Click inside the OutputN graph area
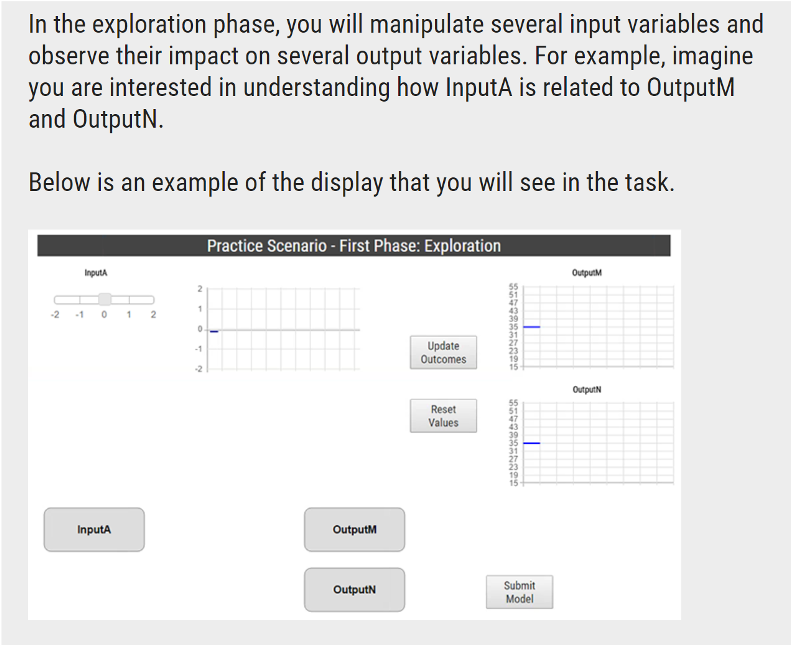791x645 pixels. click(x=598, y=443)
